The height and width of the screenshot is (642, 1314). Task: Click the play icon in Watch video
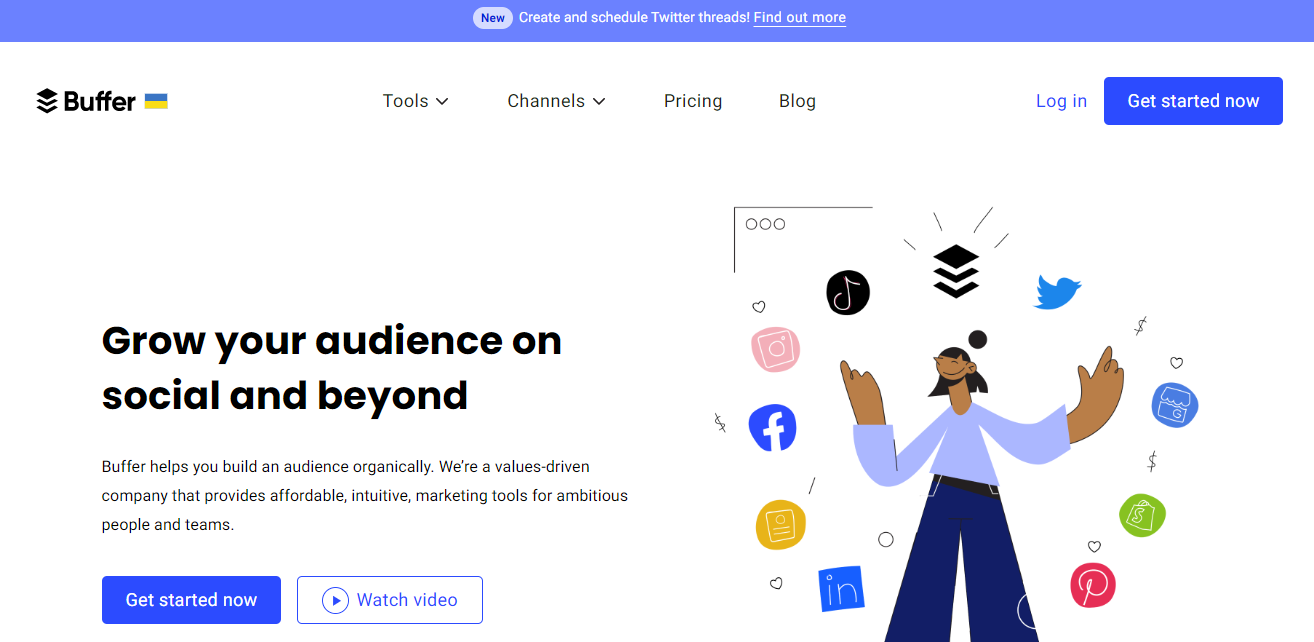[x=335, y=600]
